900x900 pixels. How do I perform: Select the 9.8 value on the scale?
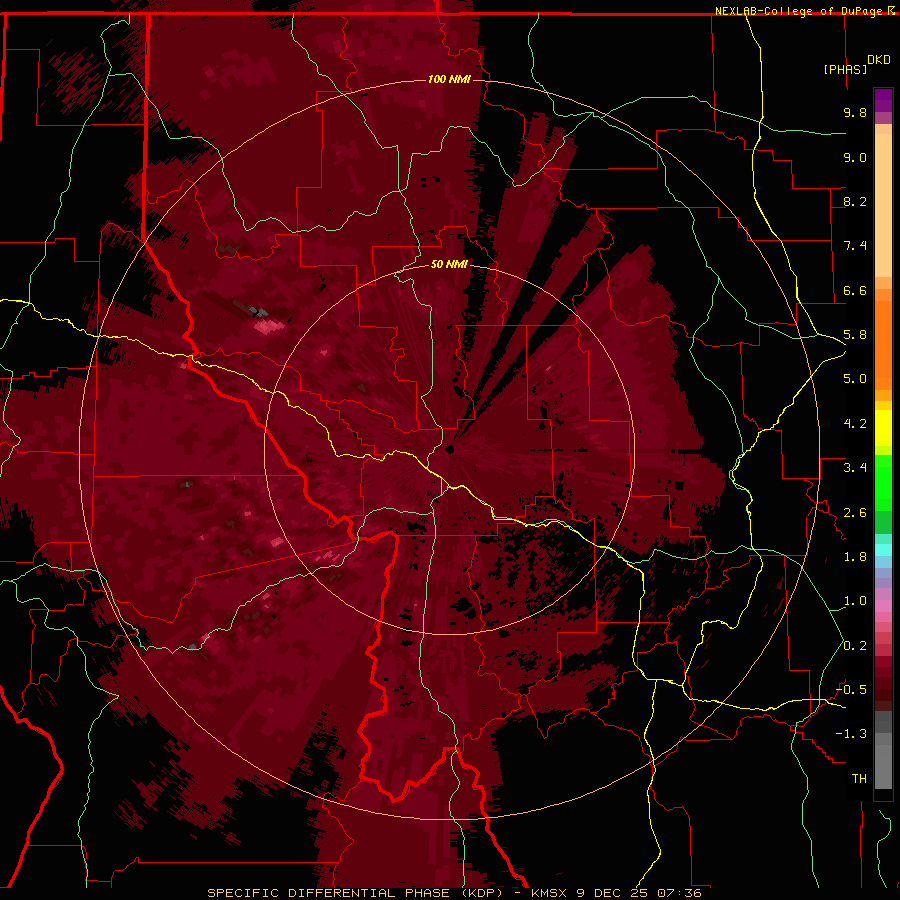coord(855,112)
